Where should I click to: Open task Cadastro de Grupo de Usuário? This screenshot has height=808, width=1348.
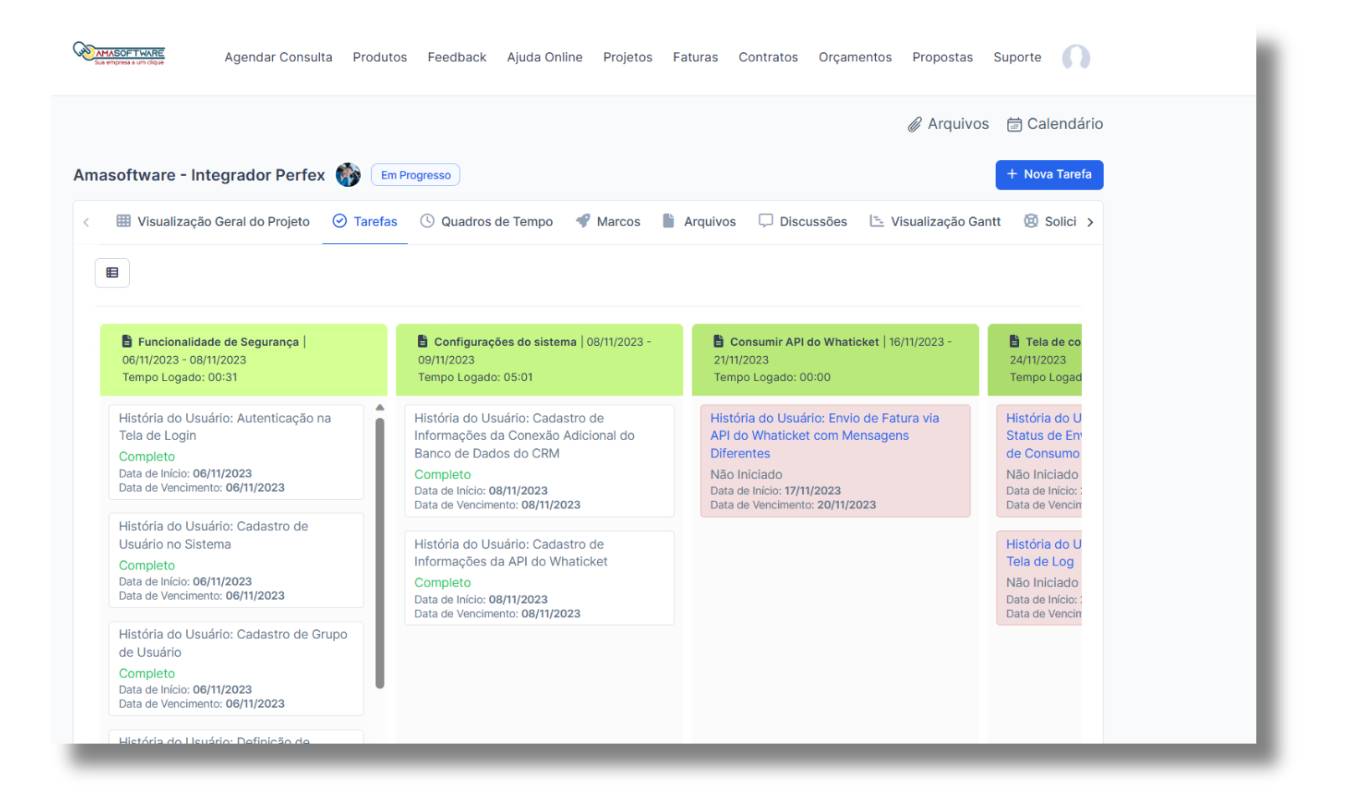point(233,643)
